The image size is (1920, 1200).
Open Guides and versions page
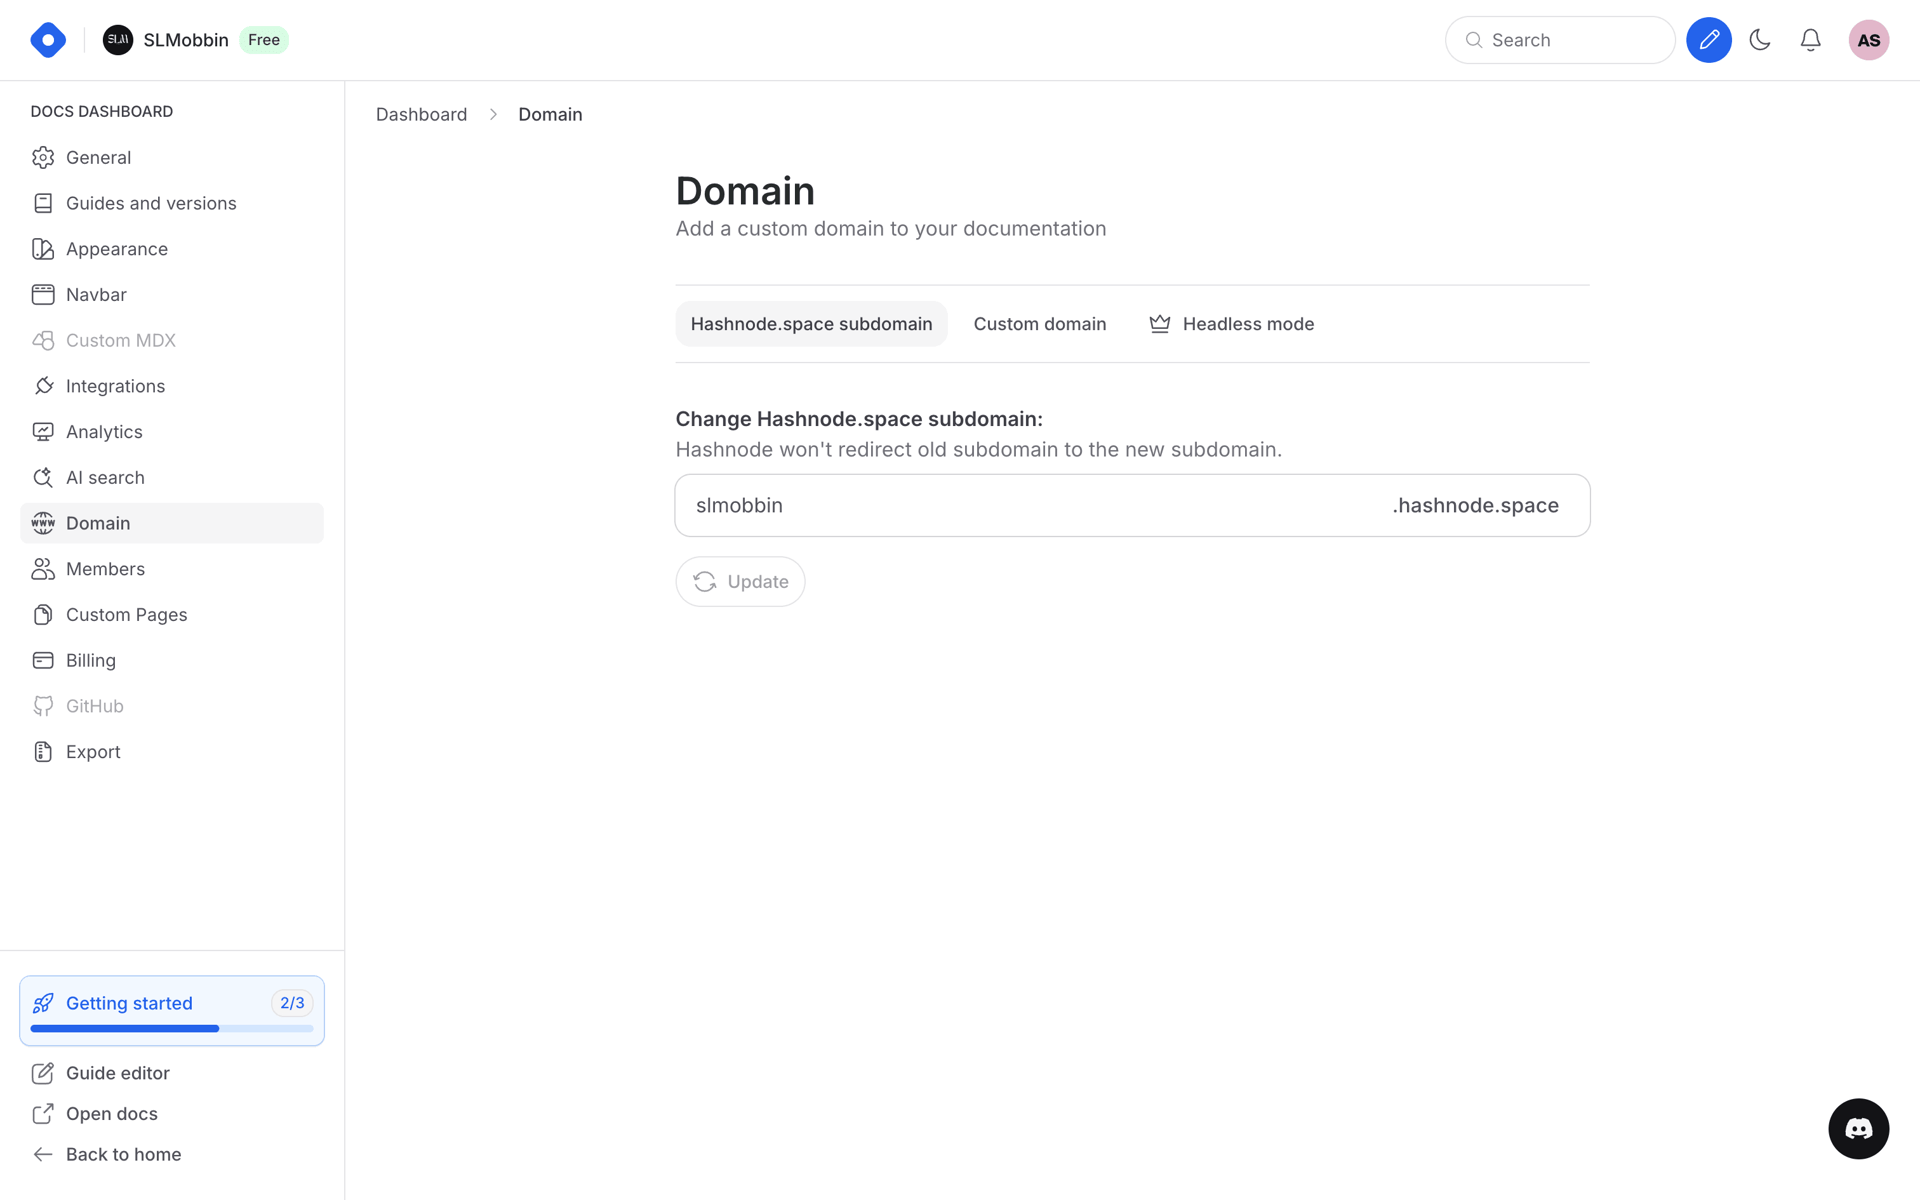tap(172, 203)
